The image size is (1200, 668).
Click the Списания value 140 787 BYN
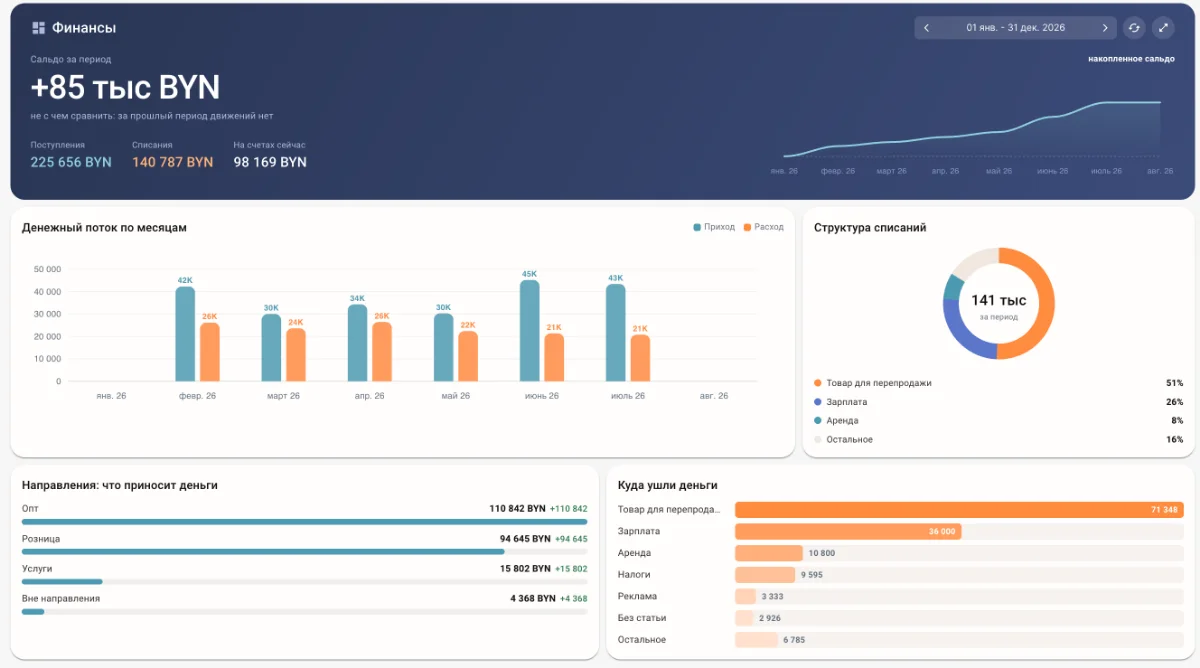coord(173,162)
